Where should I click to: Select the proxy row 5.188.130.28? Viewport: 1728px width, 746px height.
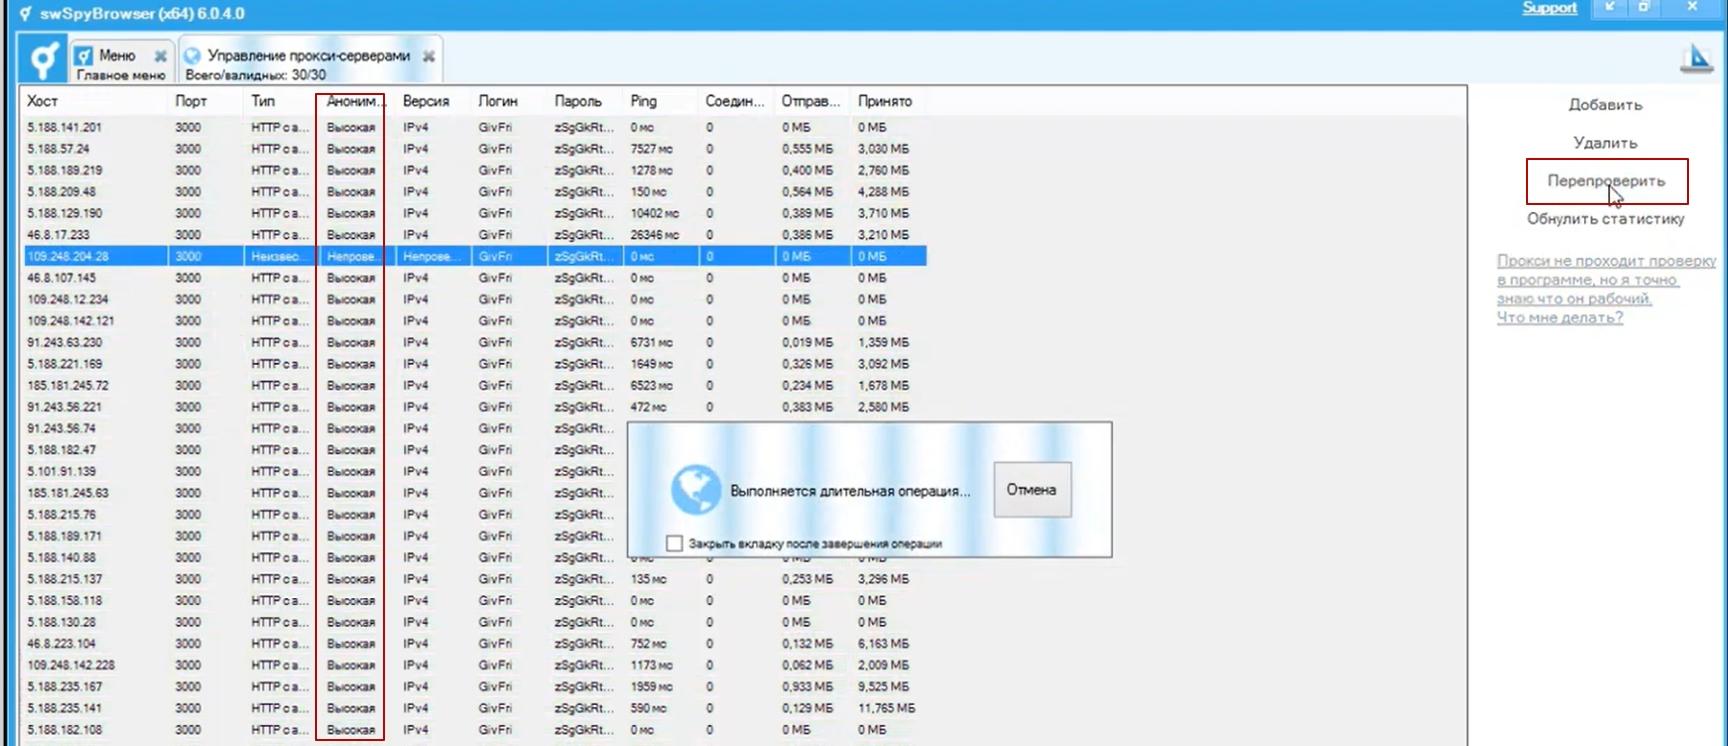(475, 622)
